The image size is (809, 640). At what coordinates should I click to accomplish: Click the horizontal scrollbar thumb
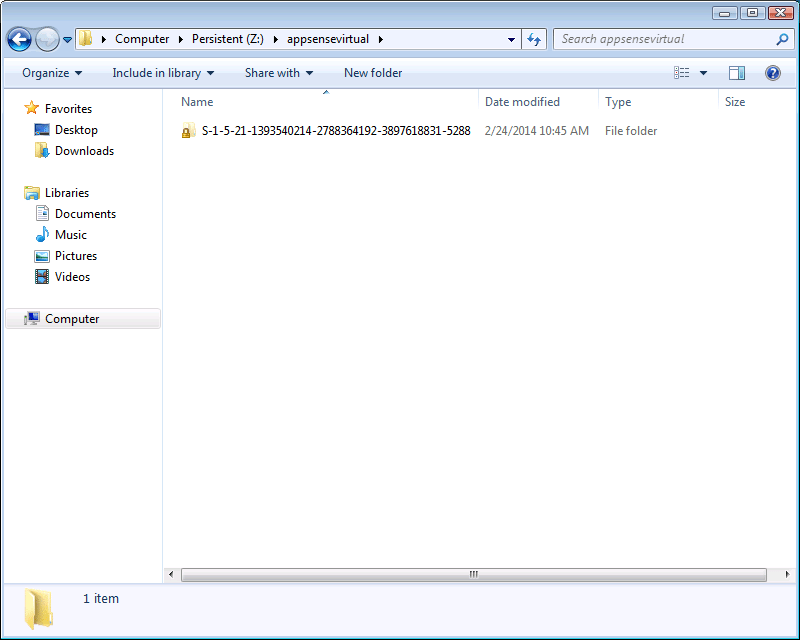tap(473, 575)
